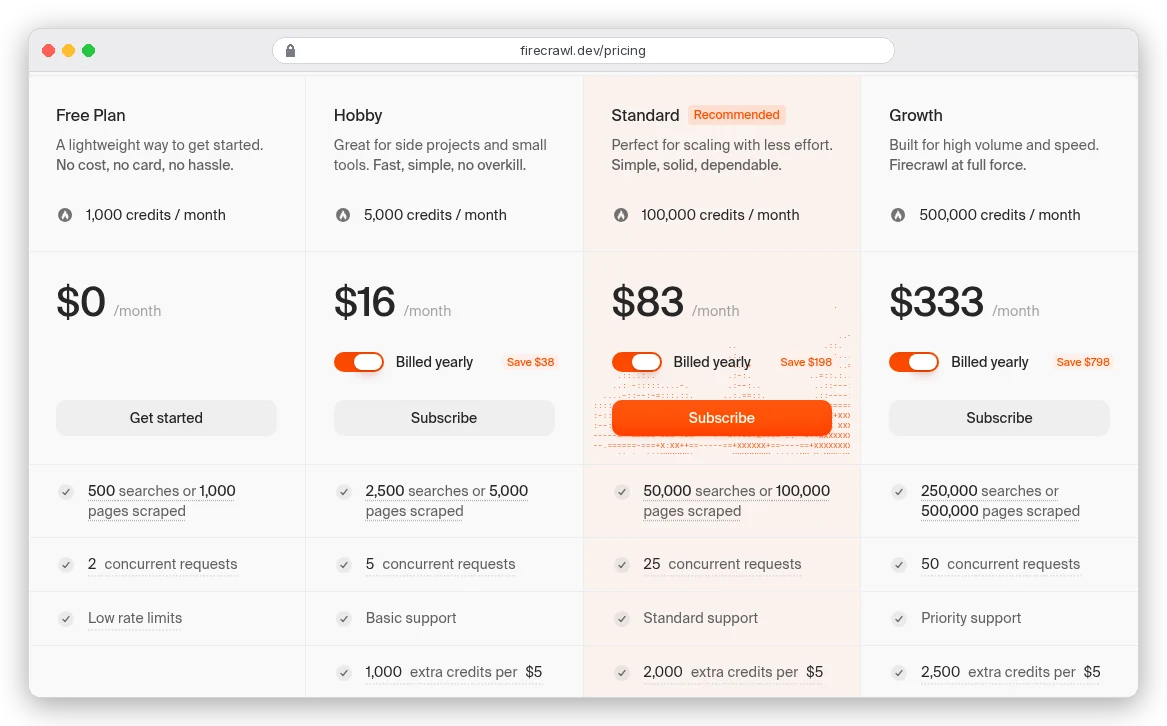Click 'Standard support' text
This screenshot has height=726, width=1167.
click(x=700, y=618)
